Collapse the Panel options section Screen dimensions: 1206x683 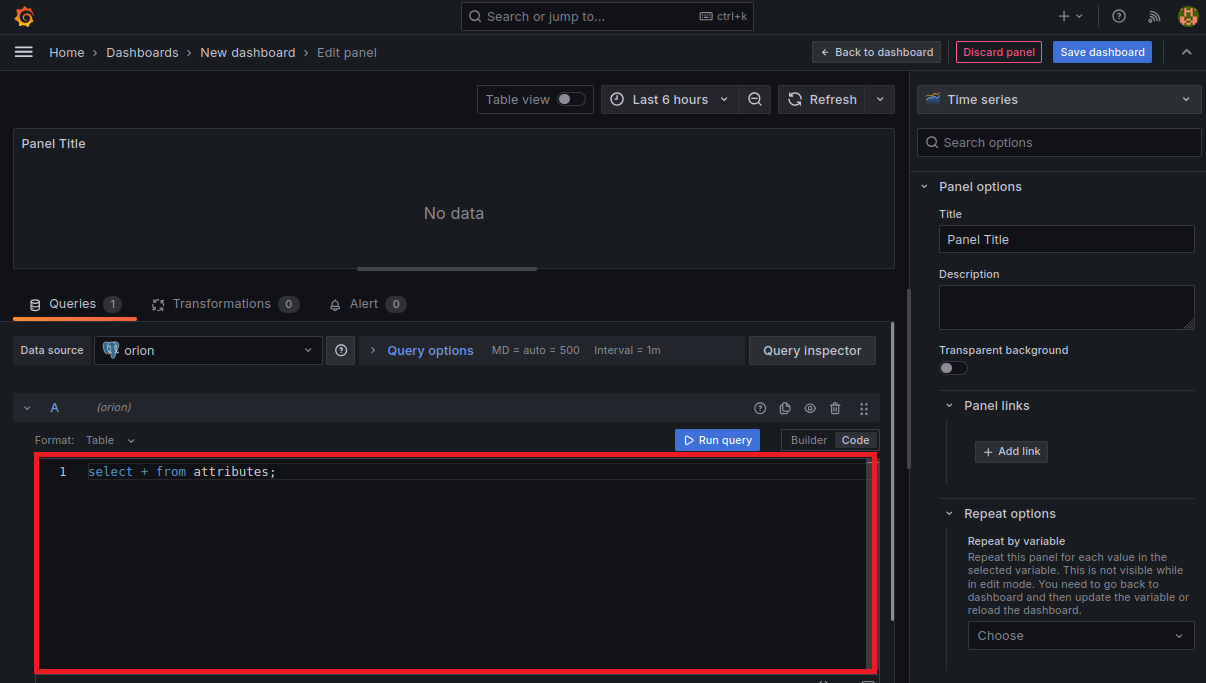point(925,187)
